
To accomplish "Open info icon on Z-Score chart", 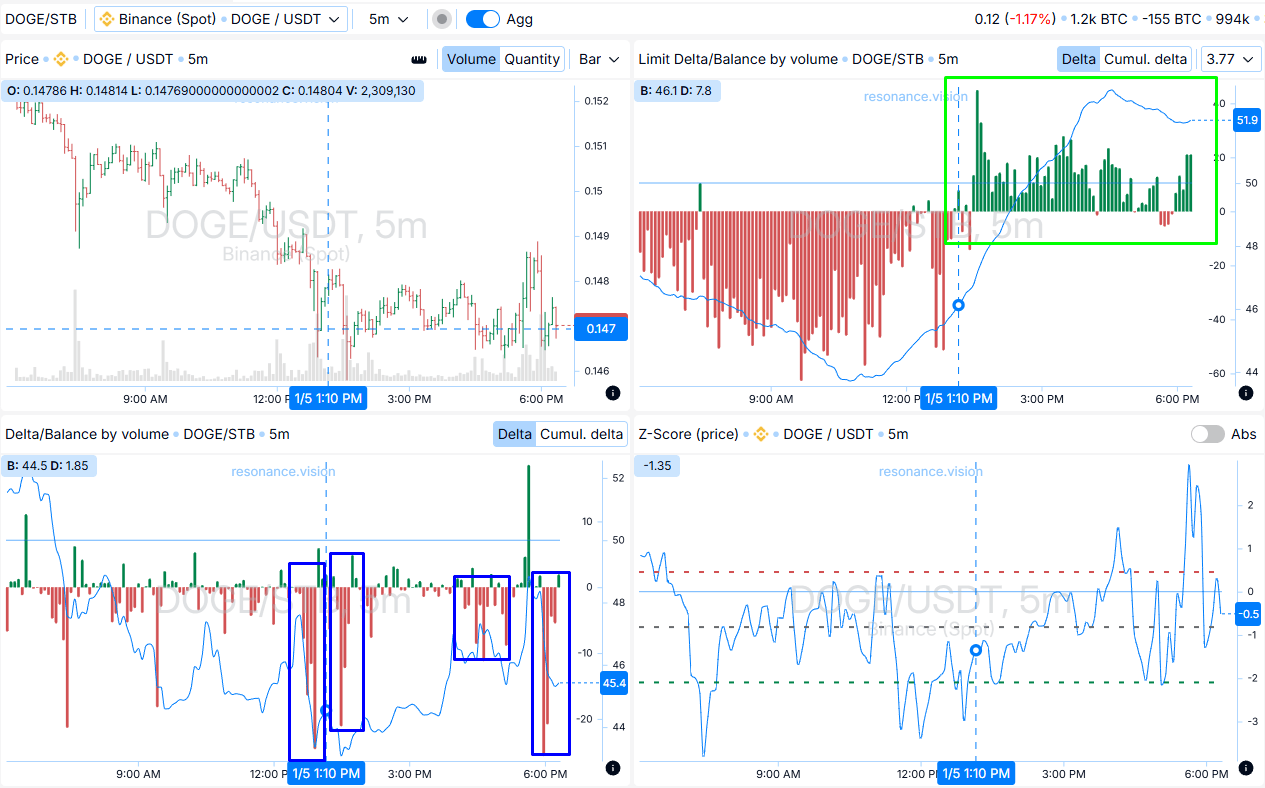I will click(1246, 768).
